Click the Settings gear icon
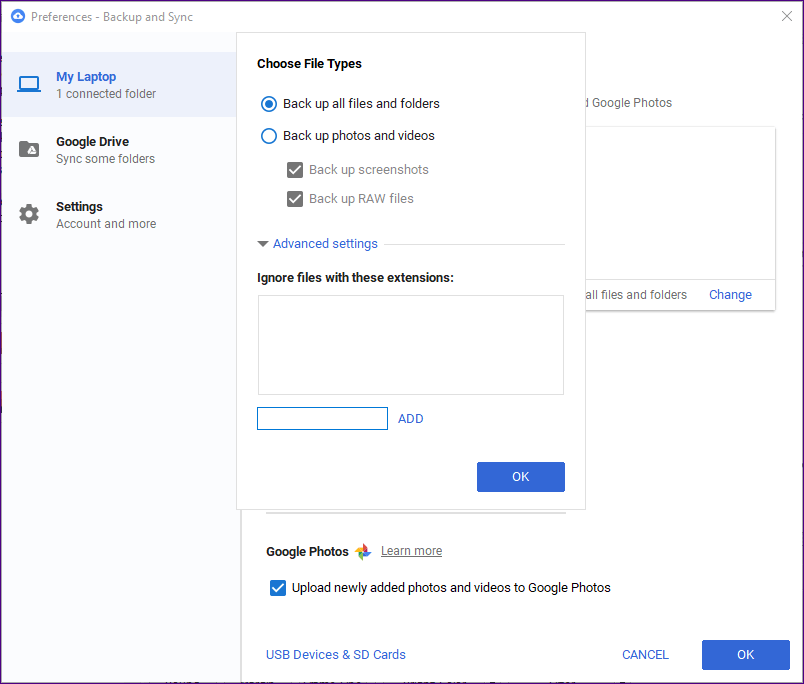Viewport: 804px width, 684px height. pyautogui.click(x=29, y=214)
